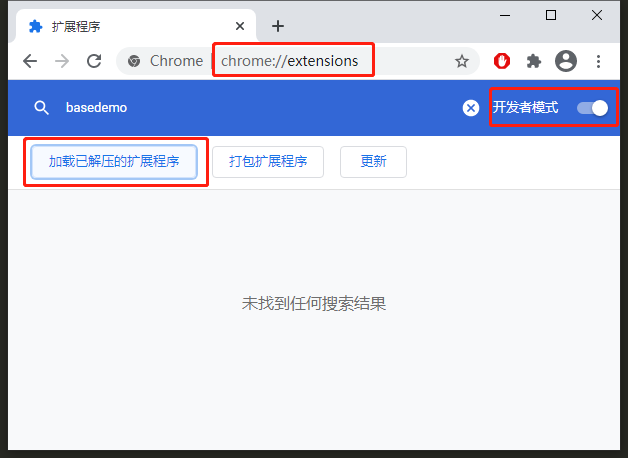628x458 pixels.
Task: Click the search magnifier icon
Action: [x=41, y=108]
